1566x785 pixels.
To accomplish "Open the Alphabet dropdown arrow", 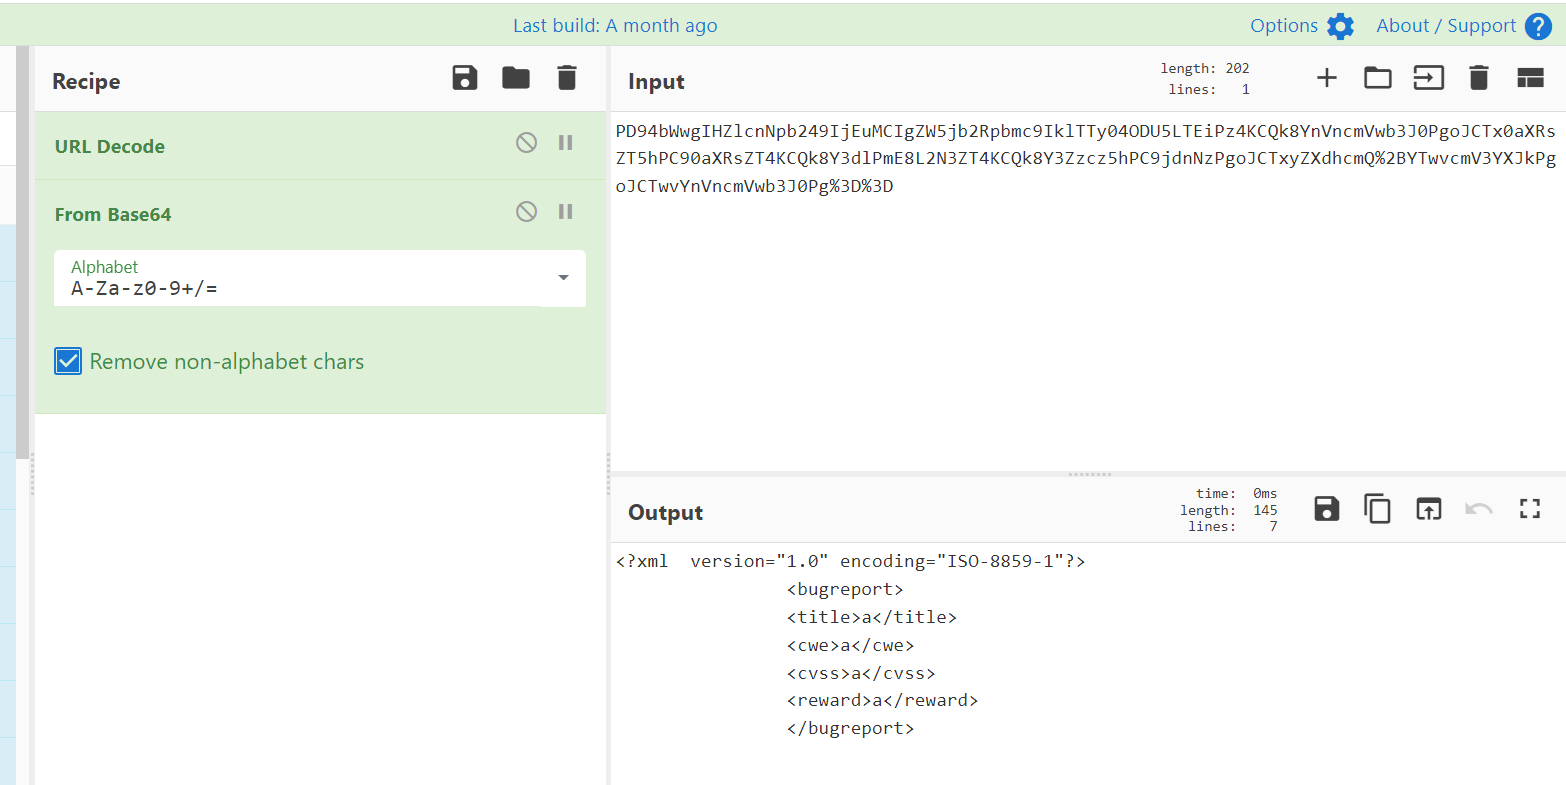I will pyautogui.click(x=563, y=278).
